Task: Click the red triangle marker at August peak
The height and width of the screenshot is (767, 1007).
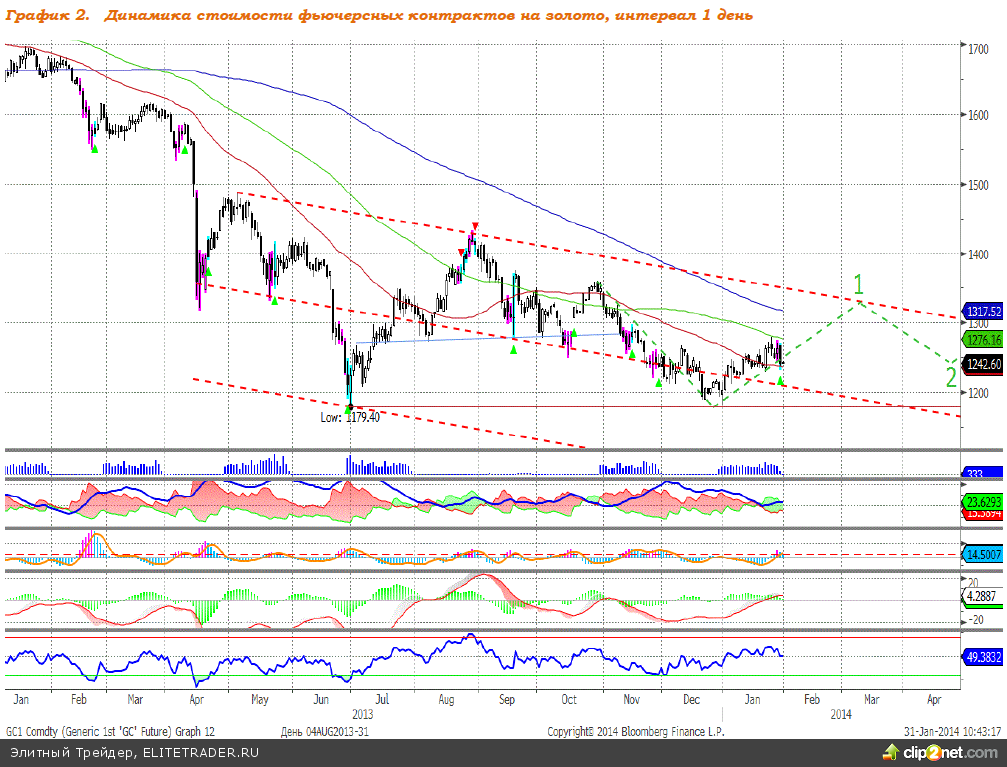Action: (475, 226)
